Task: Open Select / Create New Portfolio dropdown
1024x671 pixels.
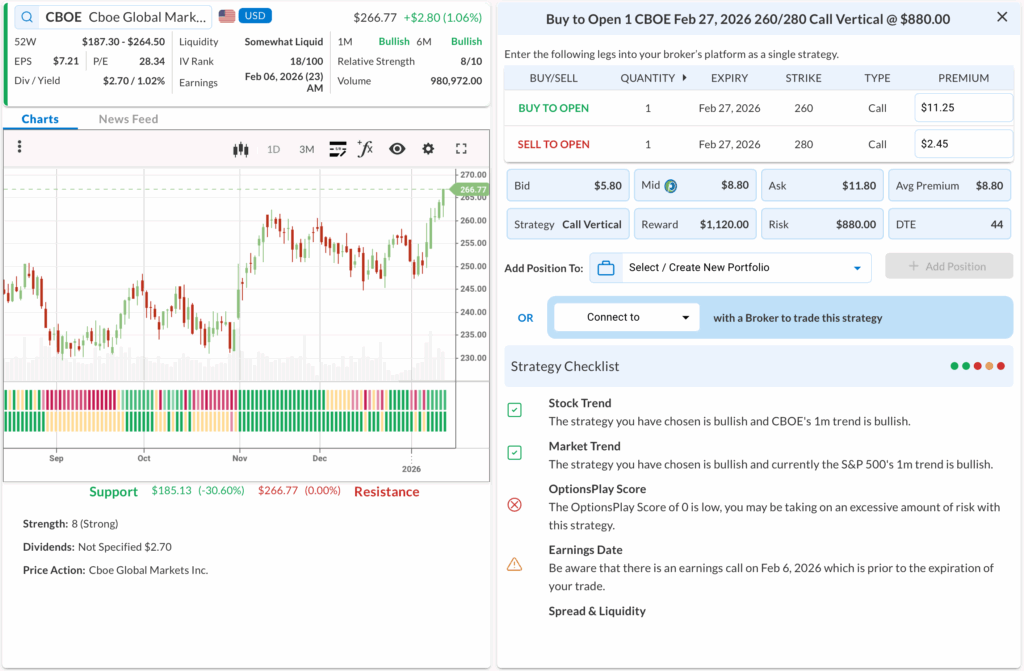Action: pyautogui.click(x=730, y=267)
